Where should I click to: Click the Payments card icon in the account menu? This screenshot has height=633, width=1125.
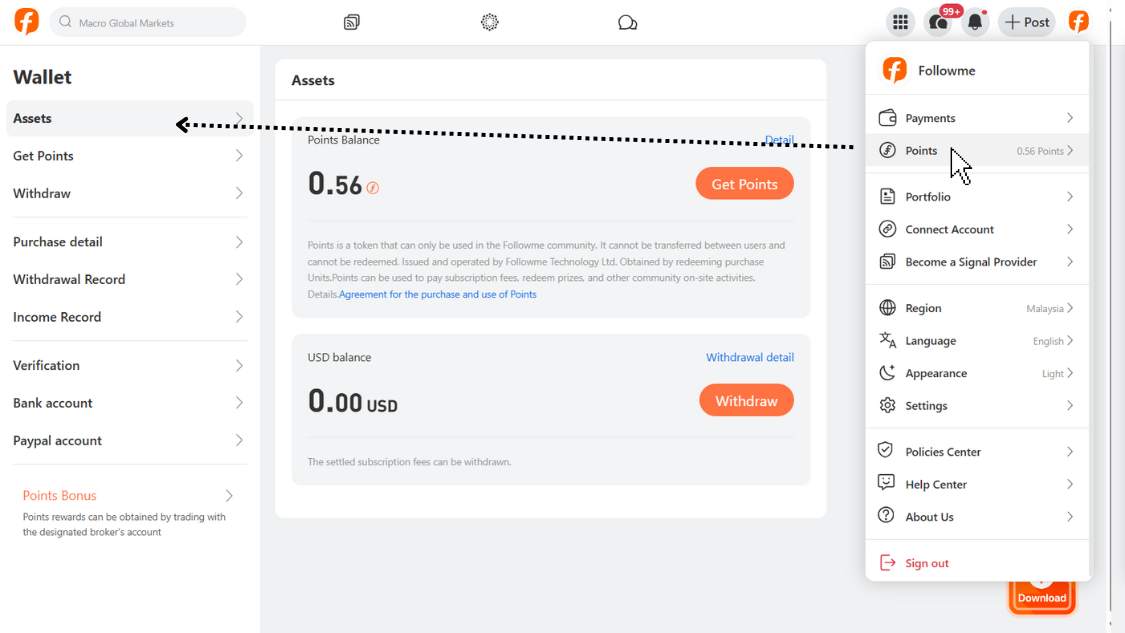click(x=886, y=117)
